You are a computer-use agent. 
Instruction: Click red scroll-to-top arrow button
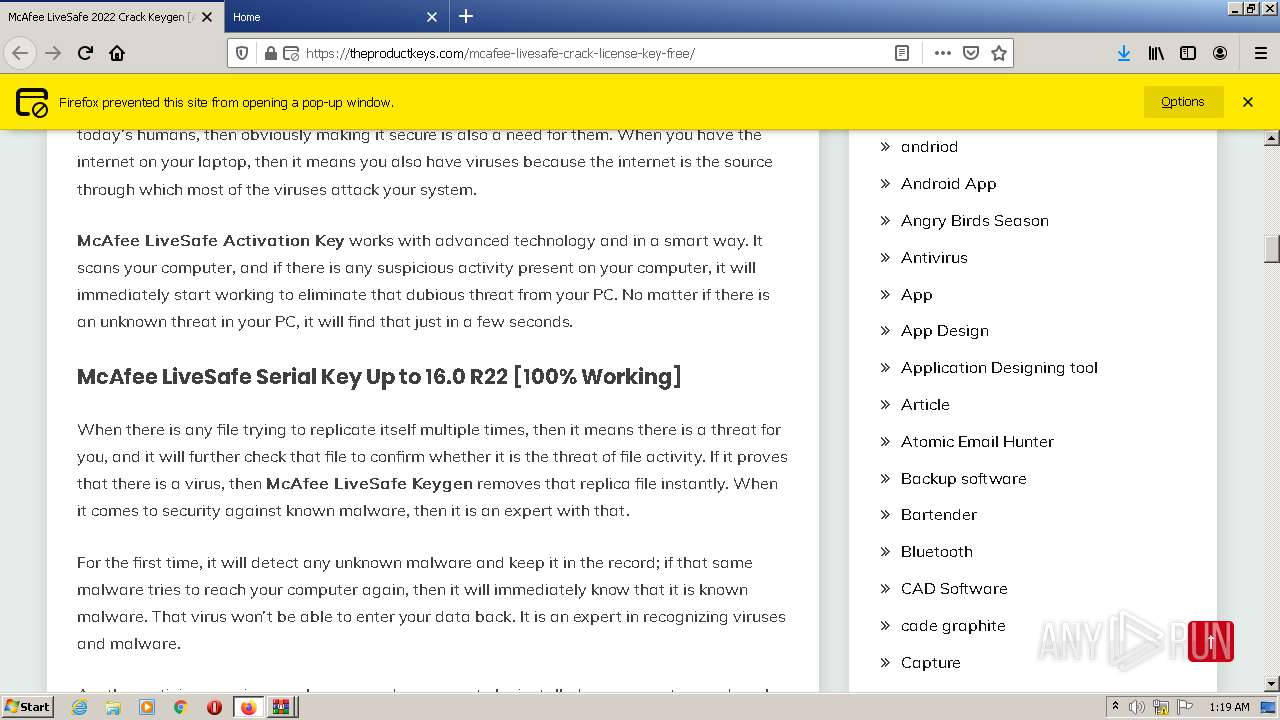pyautogui.click(x=1210, y=642)
